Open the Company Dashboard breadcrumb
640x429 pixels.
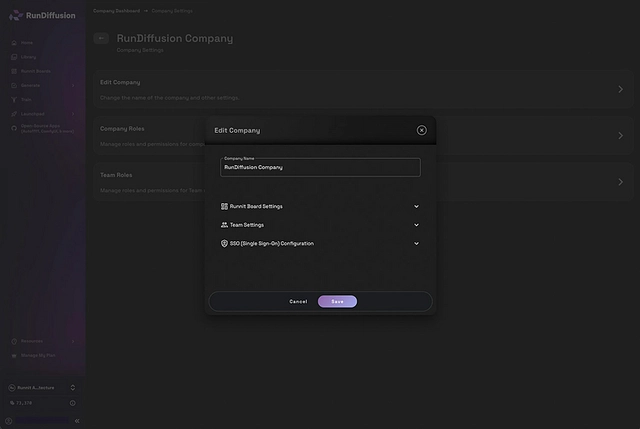[116, 11]
